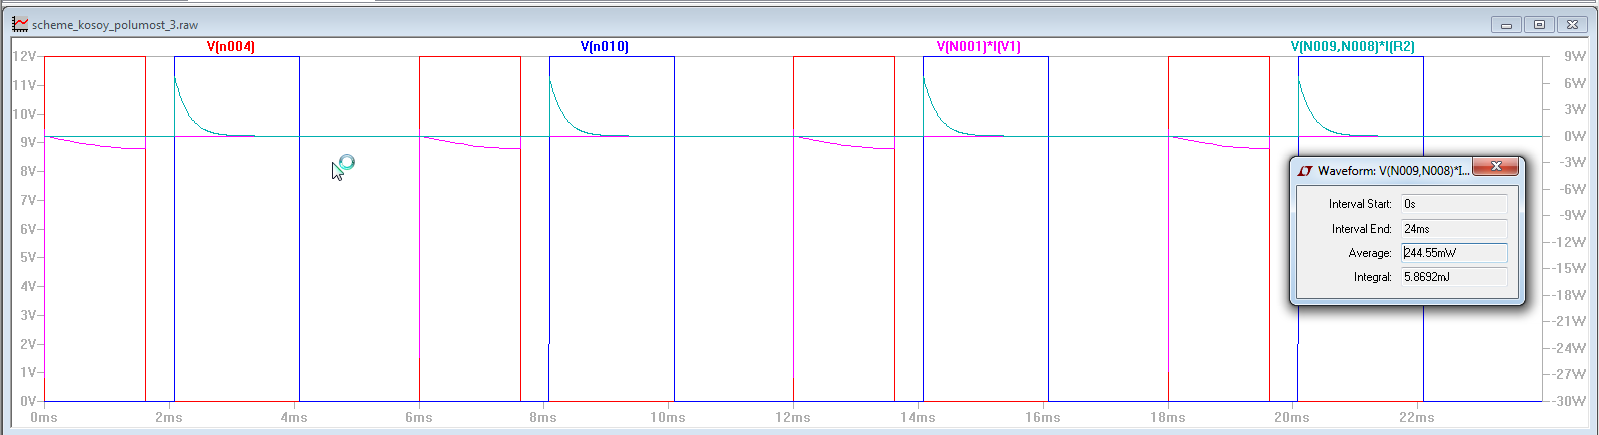Image resolution: width=1599 pixels, height=435 pixels.
Task: Click the 12V label on left axis
Action: coord(24,56)
